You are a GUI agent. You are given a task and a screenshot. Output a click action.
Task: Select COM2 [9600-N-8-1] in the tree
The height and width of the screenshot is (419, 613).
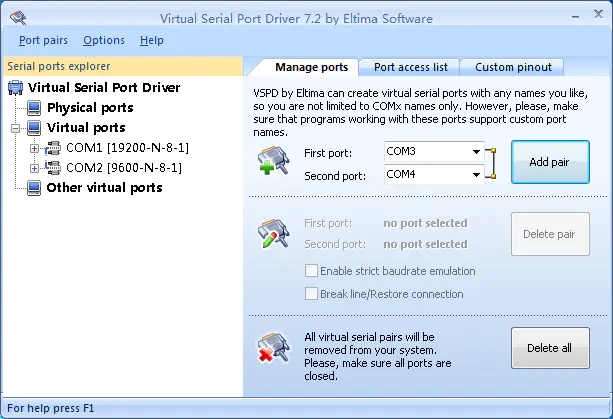coord(124,168)
